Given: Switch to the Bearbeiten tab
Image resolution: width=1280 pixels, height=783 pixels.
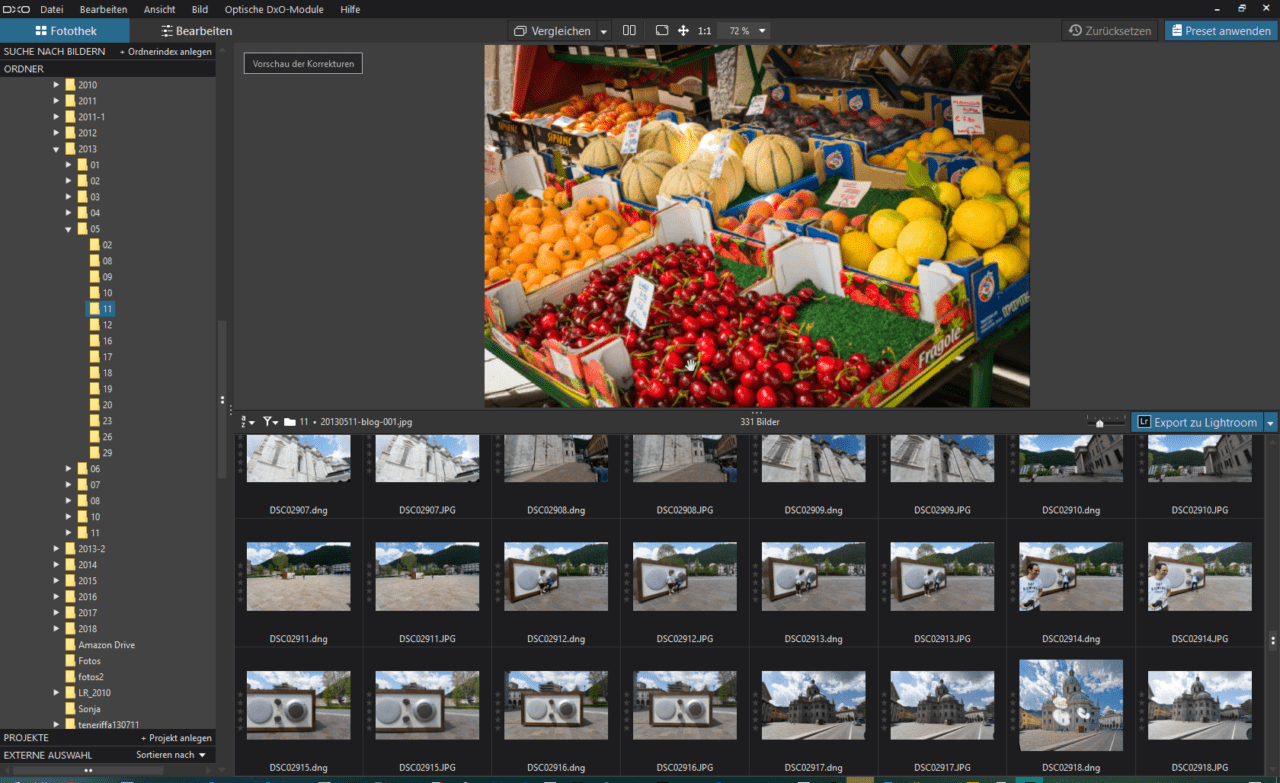Looking at the screenshot, I should pyautogui.click(x=196, y=31).
